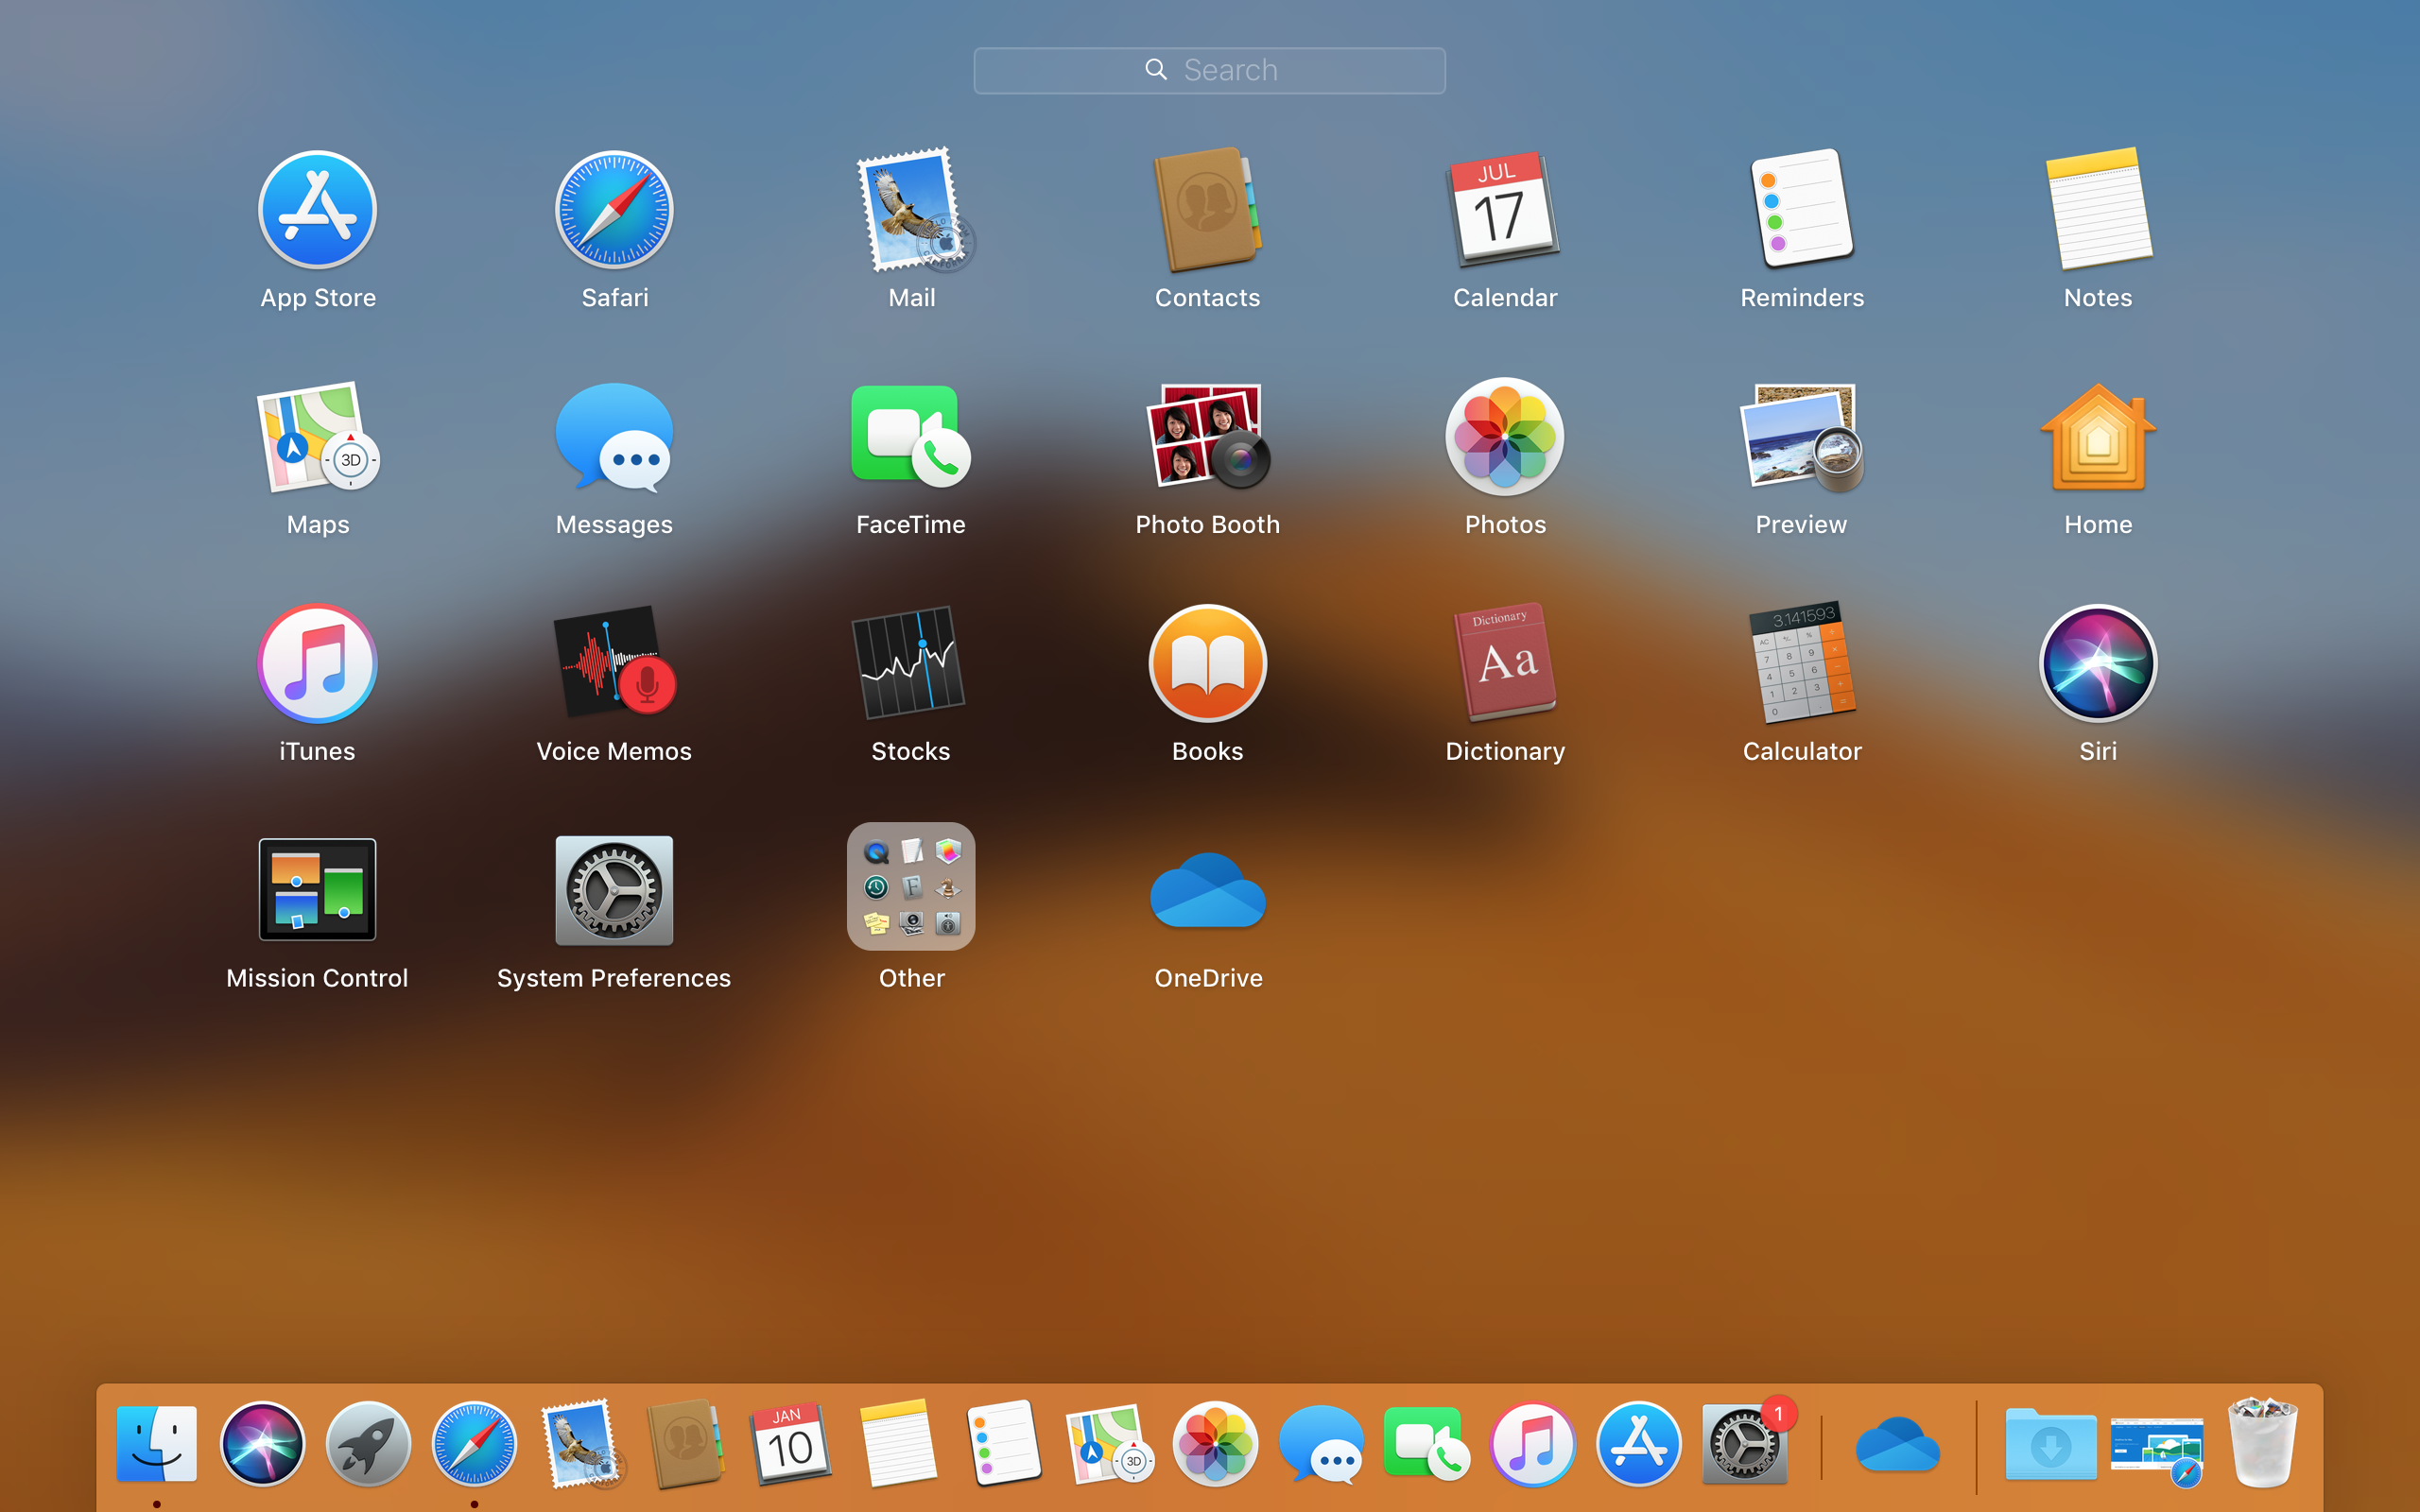Open Photo Booth app icon

click(1207, 437)
